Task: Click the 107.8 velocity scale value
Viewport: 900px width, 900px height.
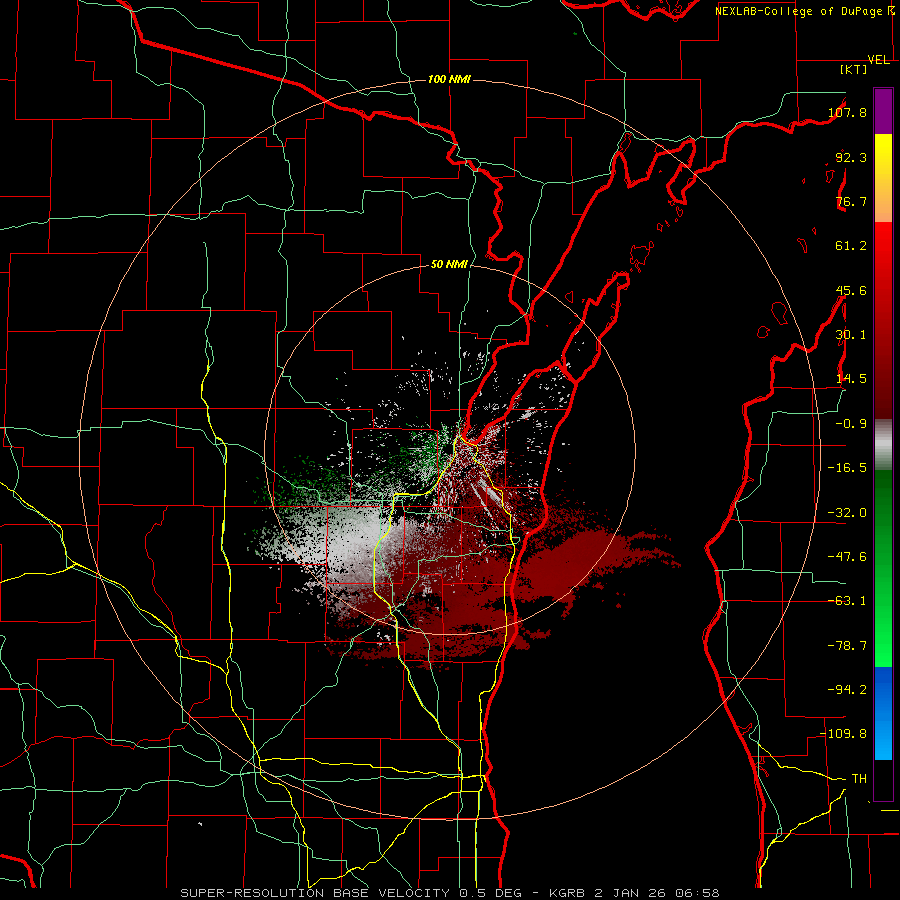Action: (847, 112)
